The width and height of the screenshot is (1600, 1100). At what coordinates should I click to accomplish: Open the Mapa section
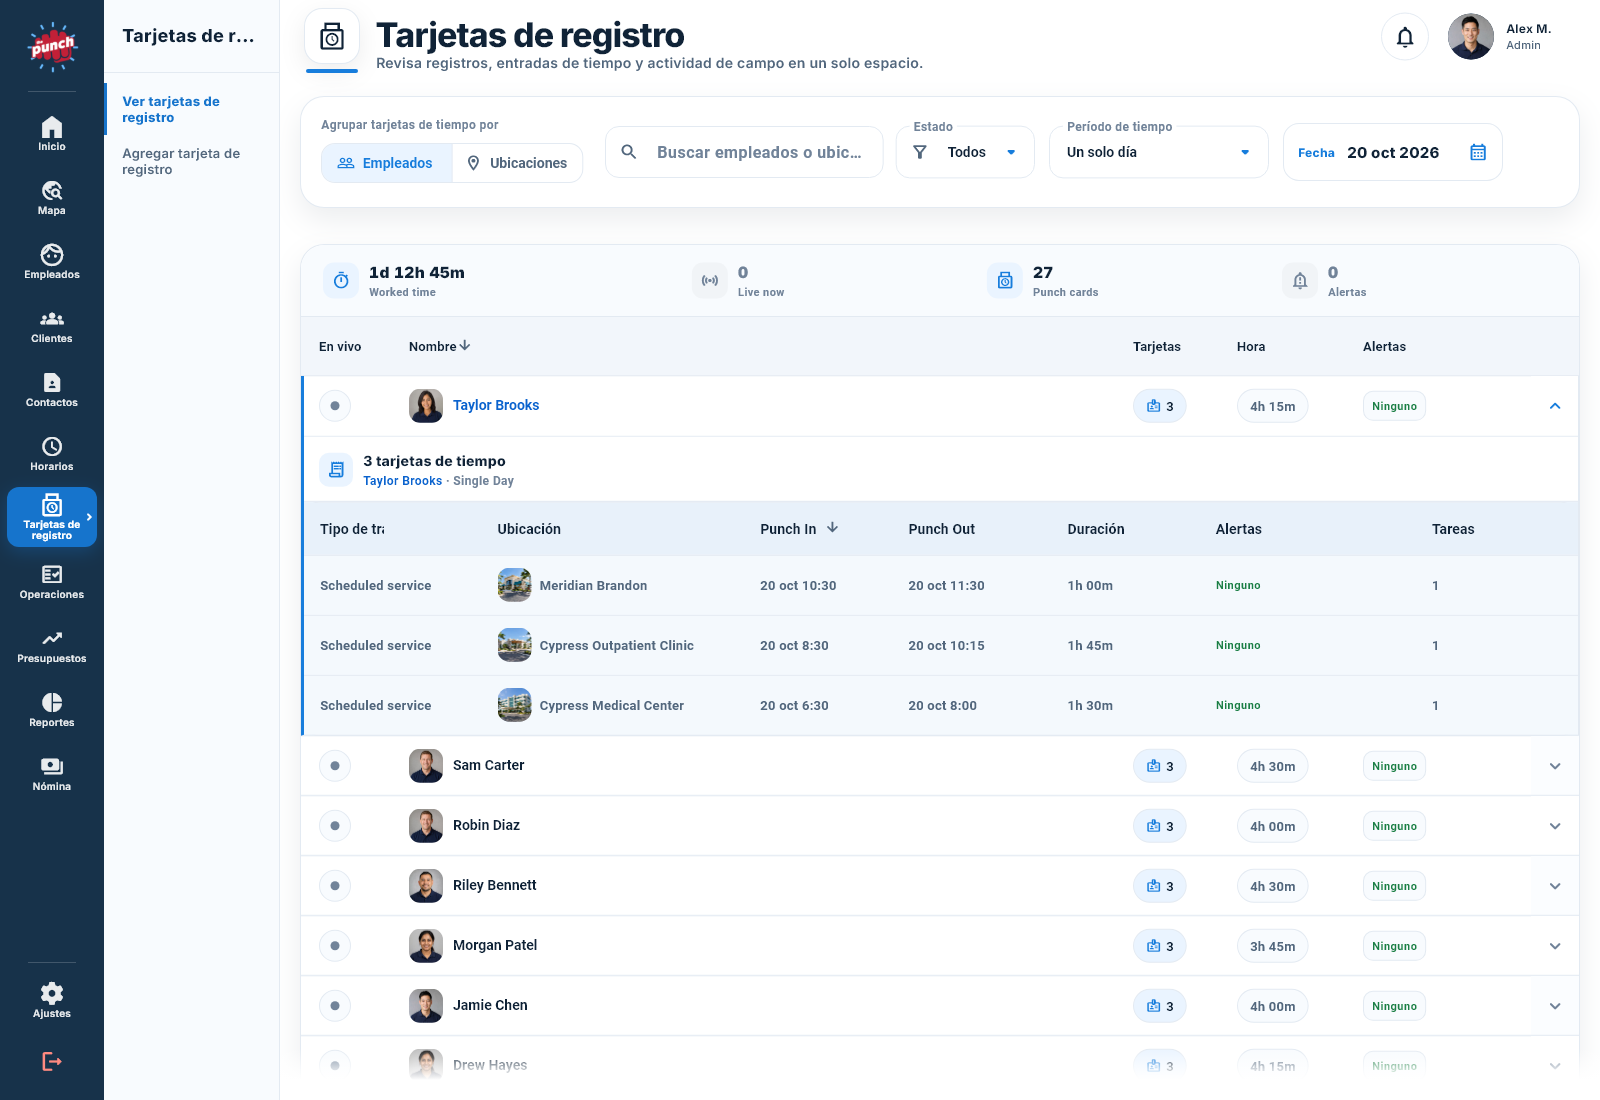(x=52, y=198)
